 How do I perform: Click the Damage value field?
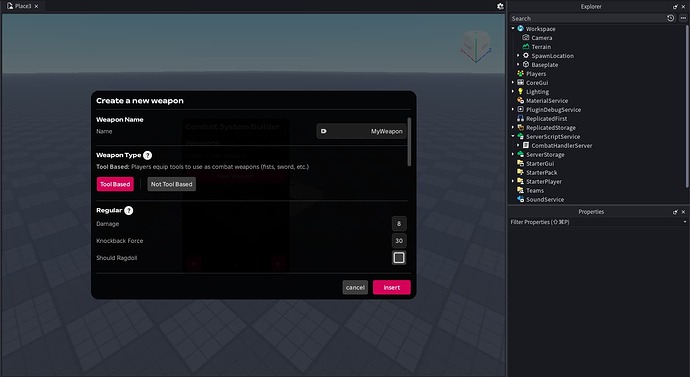(x=399, y=223)
